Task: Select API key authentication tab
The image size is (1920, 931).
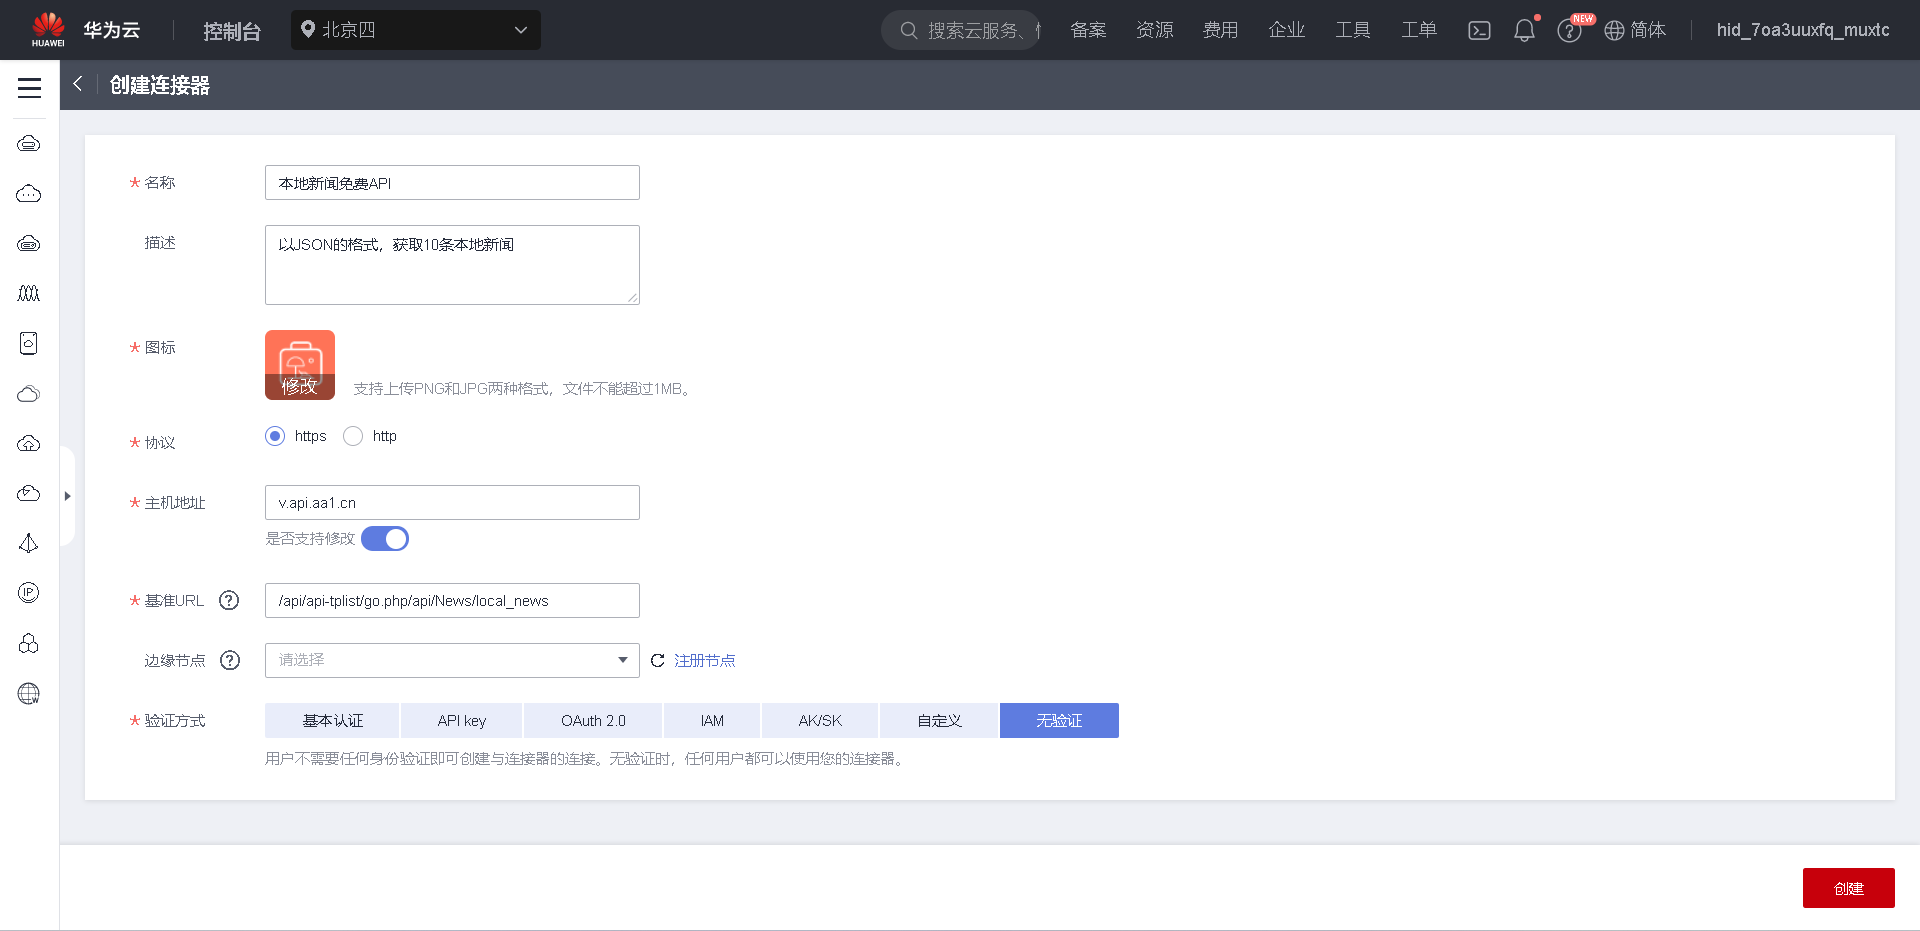Action: [x=461, y=720]
